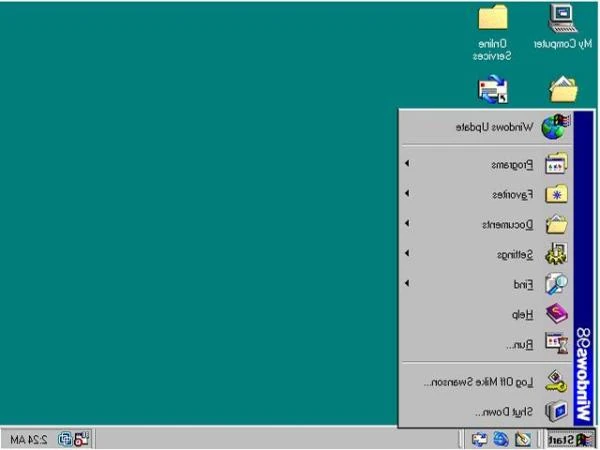Expand the Settings submenu arrow

point(407,253)
